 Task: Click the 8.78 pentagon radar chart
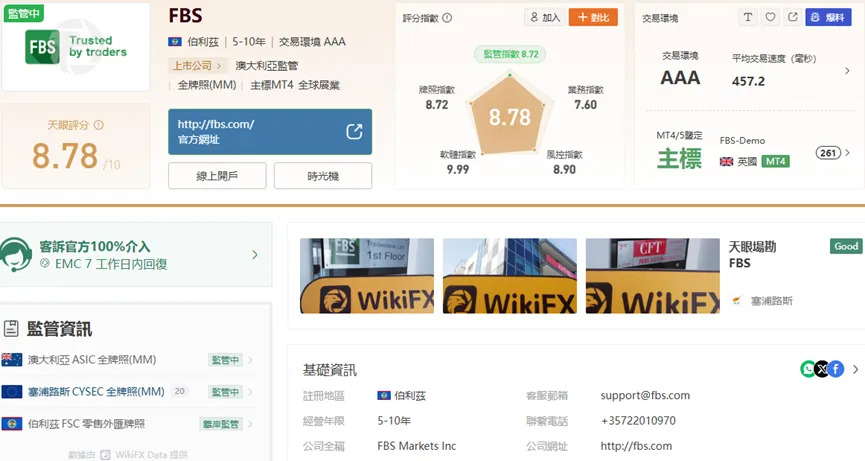510,114
